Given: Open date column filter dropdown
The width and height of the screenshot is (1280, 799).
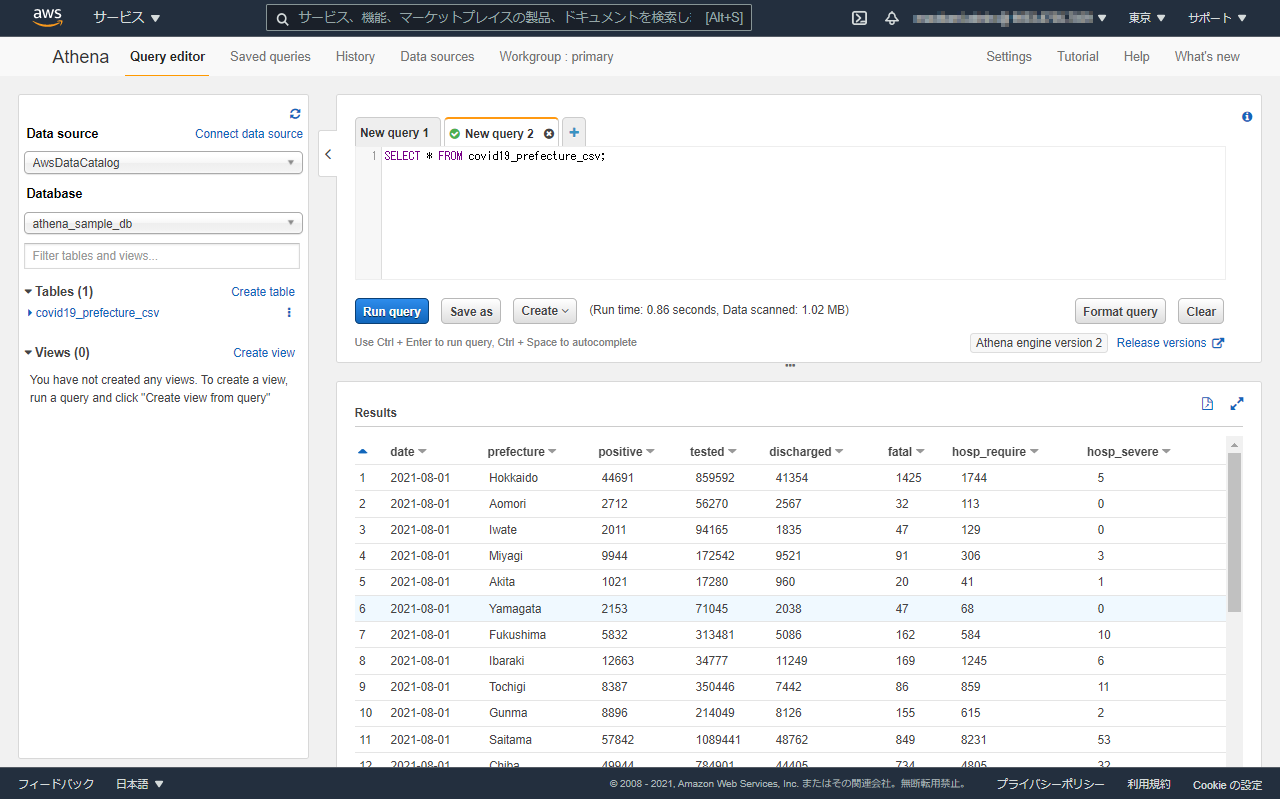Looking at the screenshot, I should coord(422,452).
